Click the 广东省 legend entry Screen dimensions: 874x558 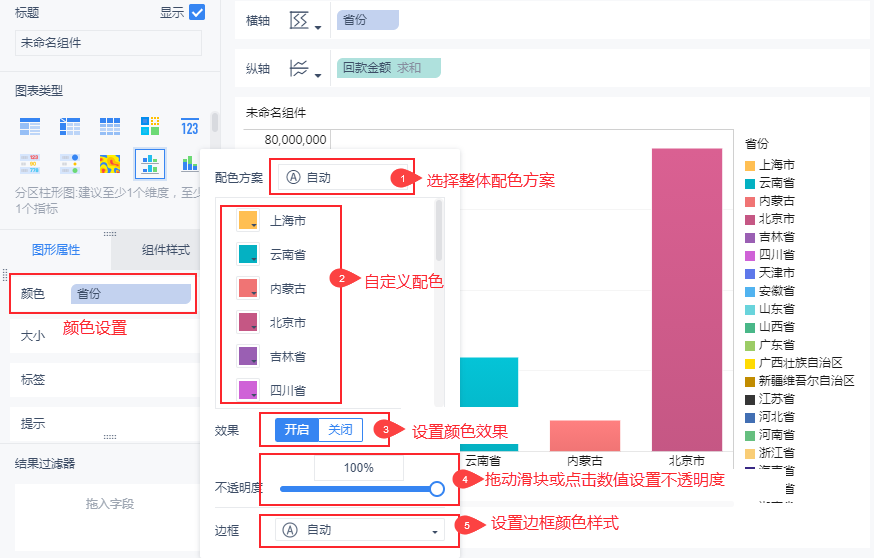point(770,344)
